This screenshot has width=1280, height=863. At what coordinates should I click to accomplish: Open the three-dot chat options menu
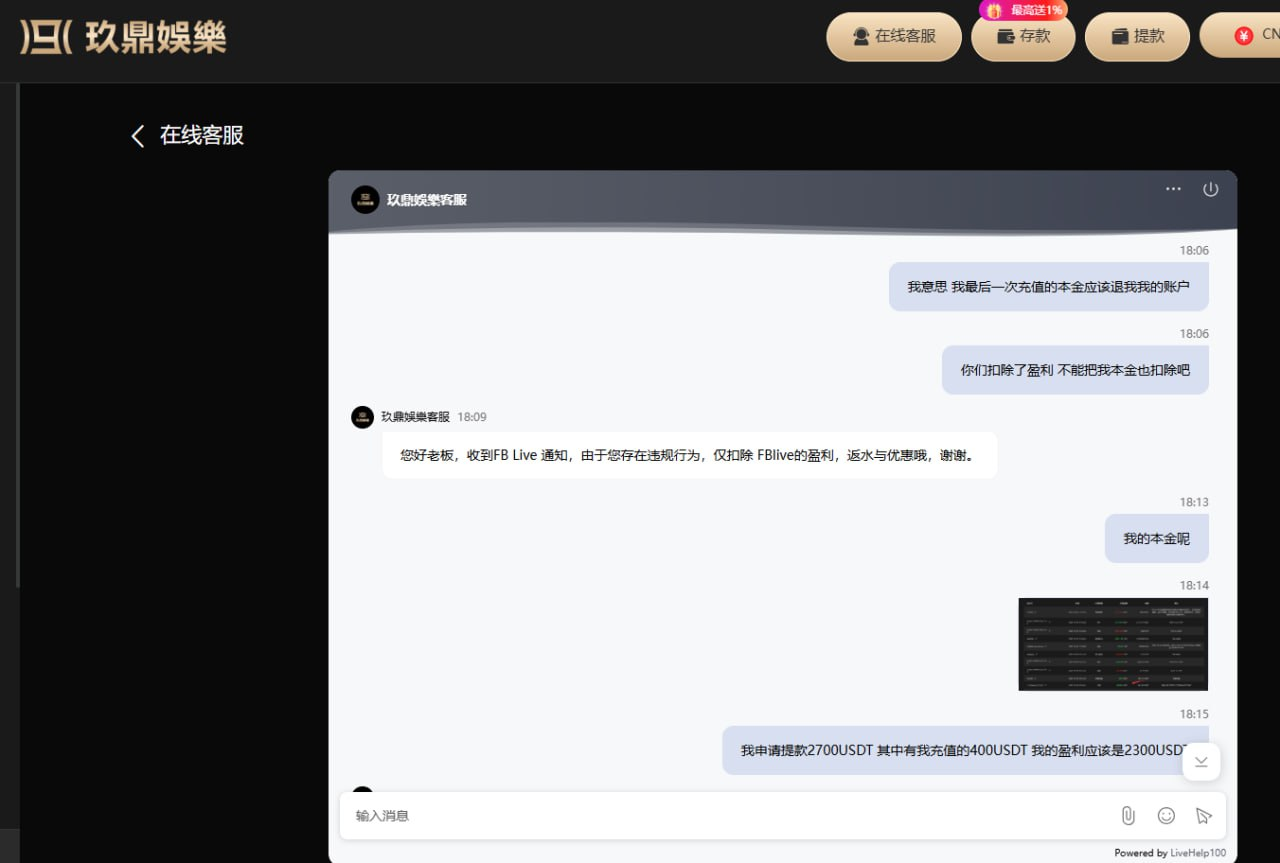coord(1172,188)
